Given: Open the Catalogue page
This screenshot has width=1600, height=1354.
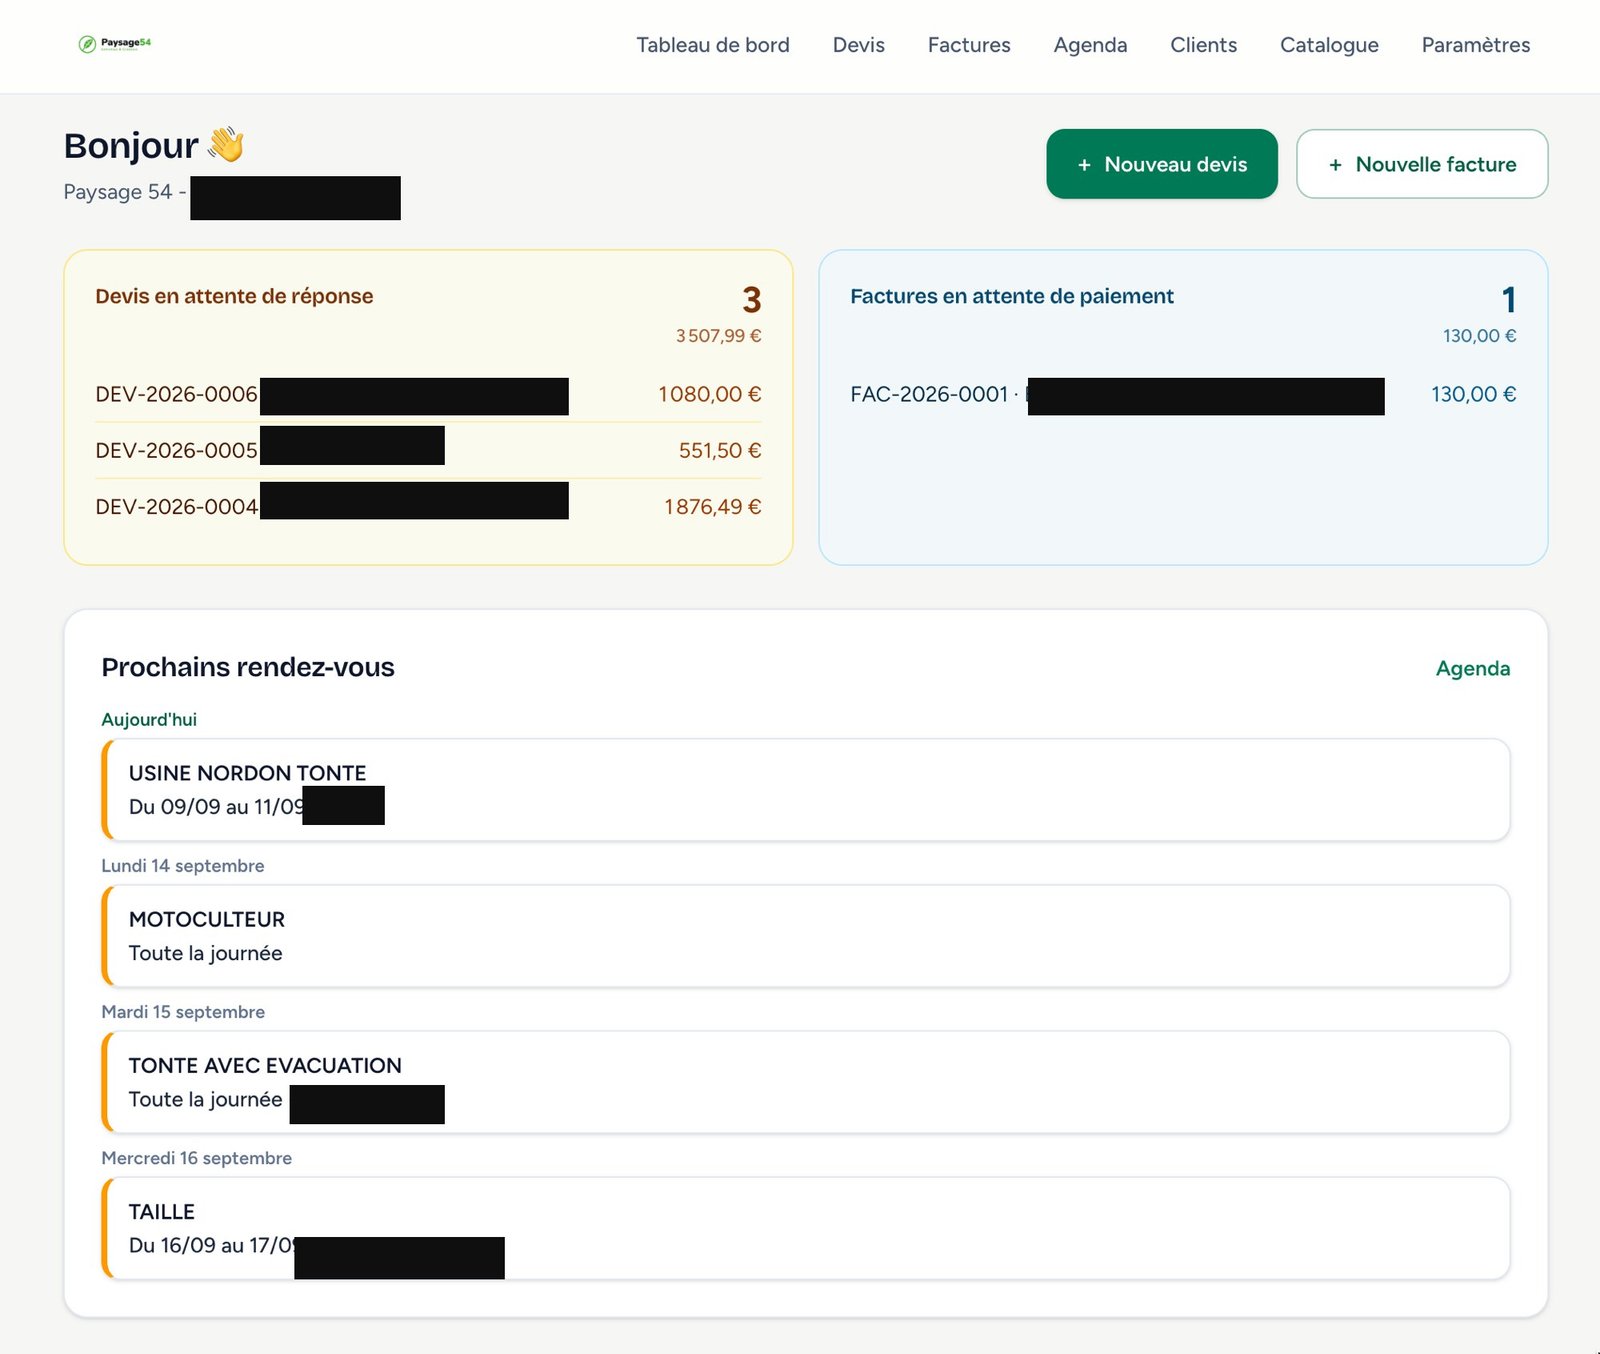Looking at the screenshot, I should pyautogui.click(x=1329, y=45).
